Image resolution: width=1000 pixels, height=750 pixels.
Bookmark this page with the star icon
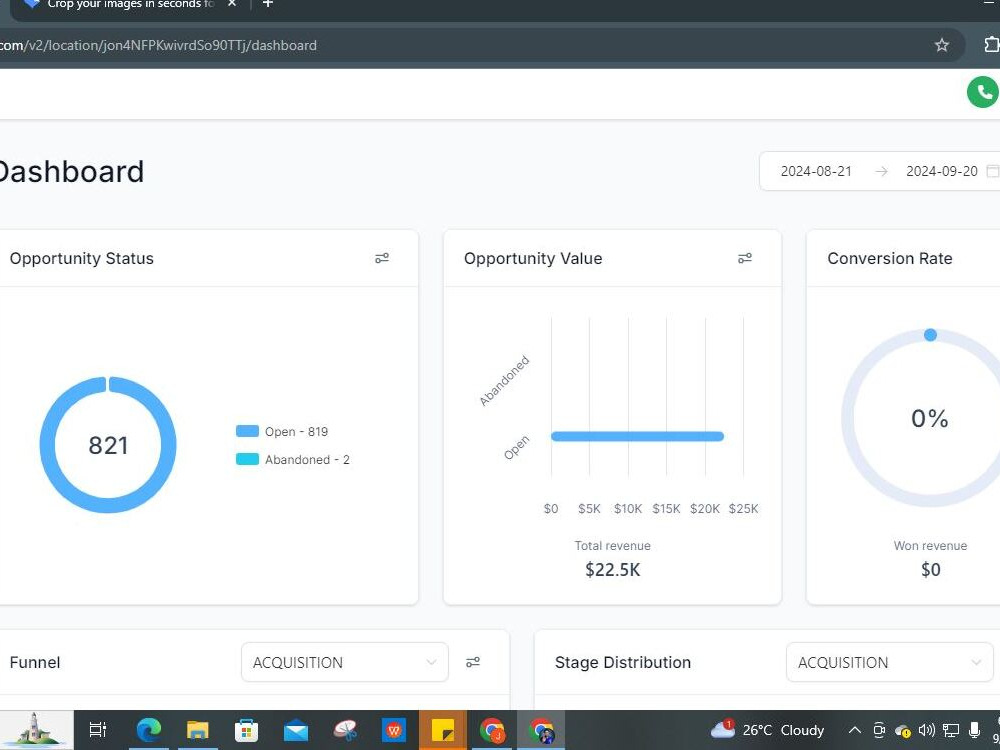click(941, 45)
